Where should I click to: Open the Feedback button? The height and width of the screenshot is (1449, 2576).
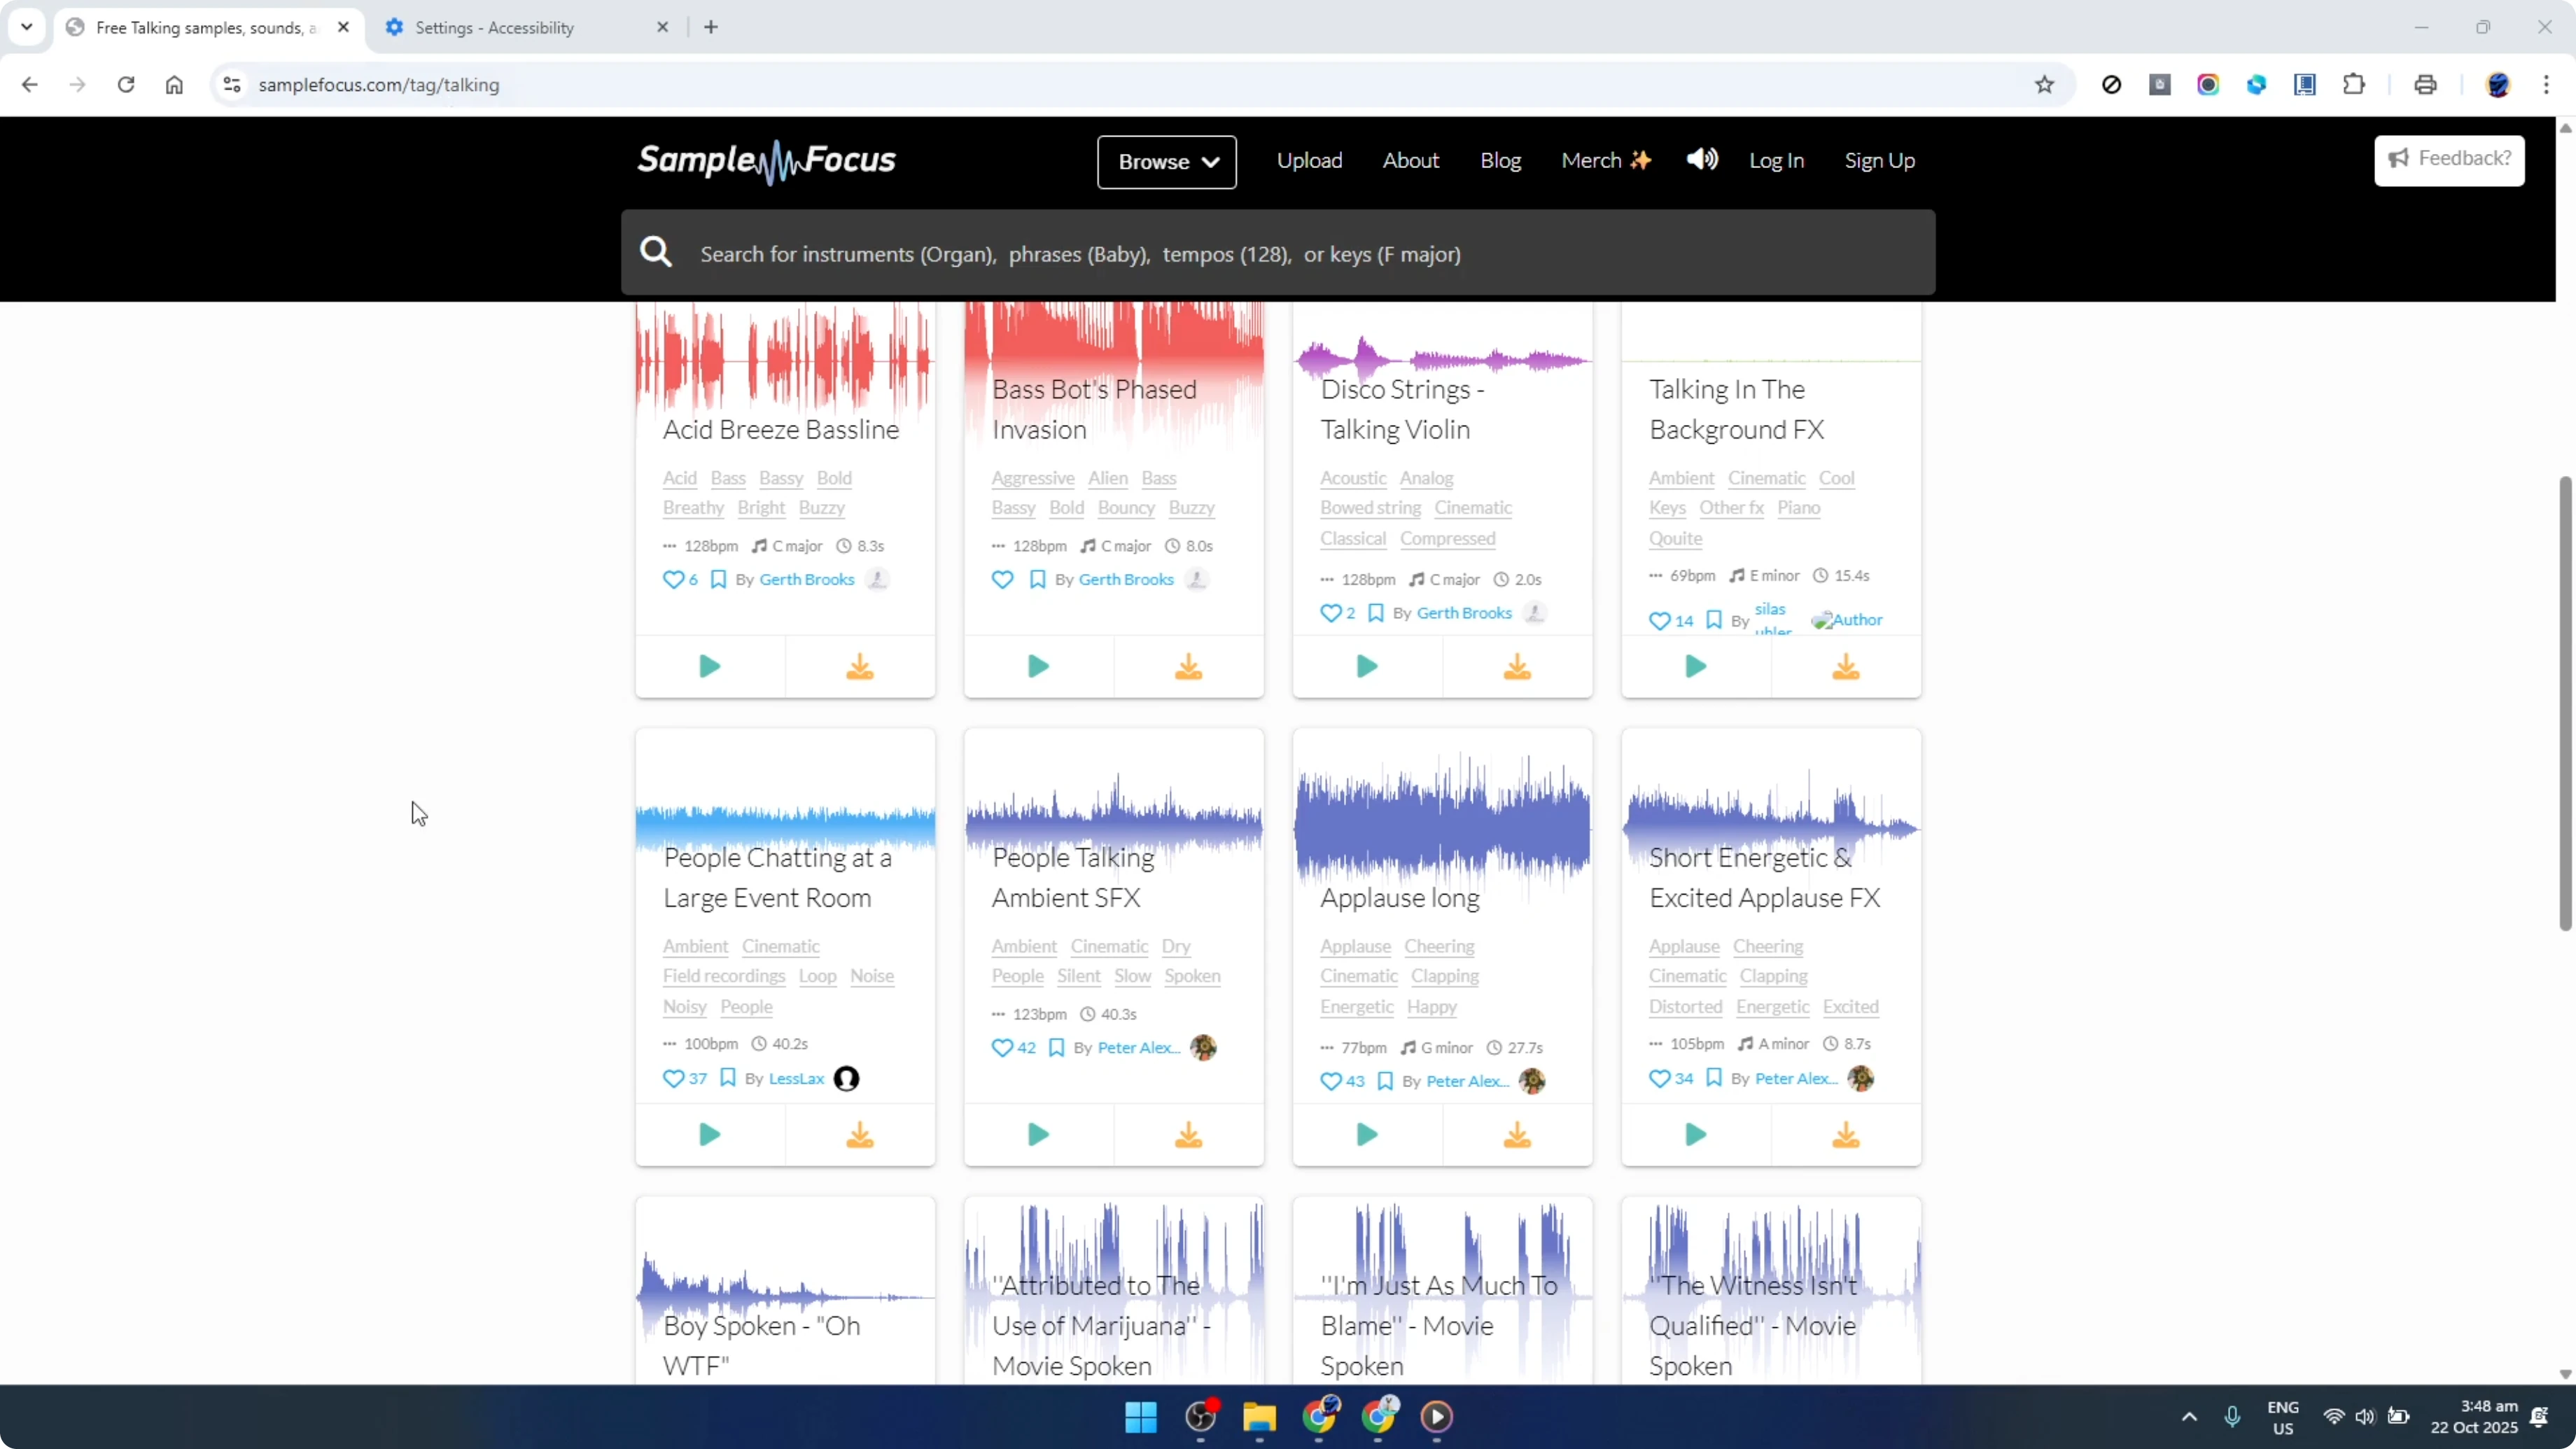[x=2449, y=160]
